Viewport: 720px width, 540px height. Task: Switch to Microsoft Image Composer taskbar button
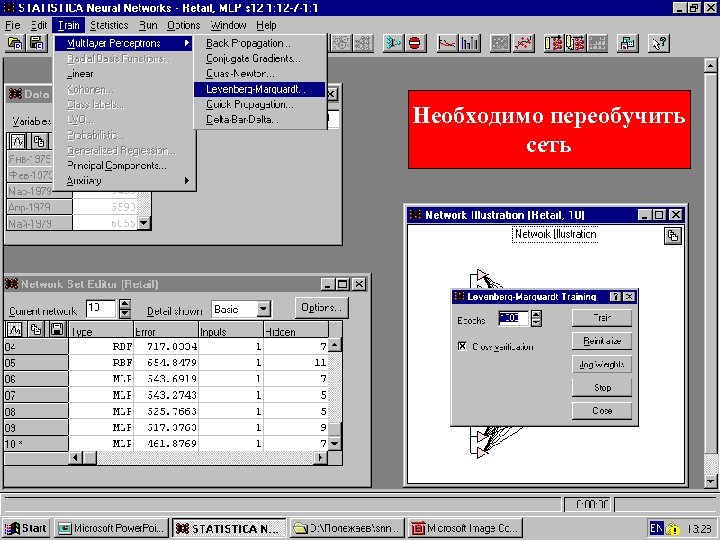click(x=464, y=528)
